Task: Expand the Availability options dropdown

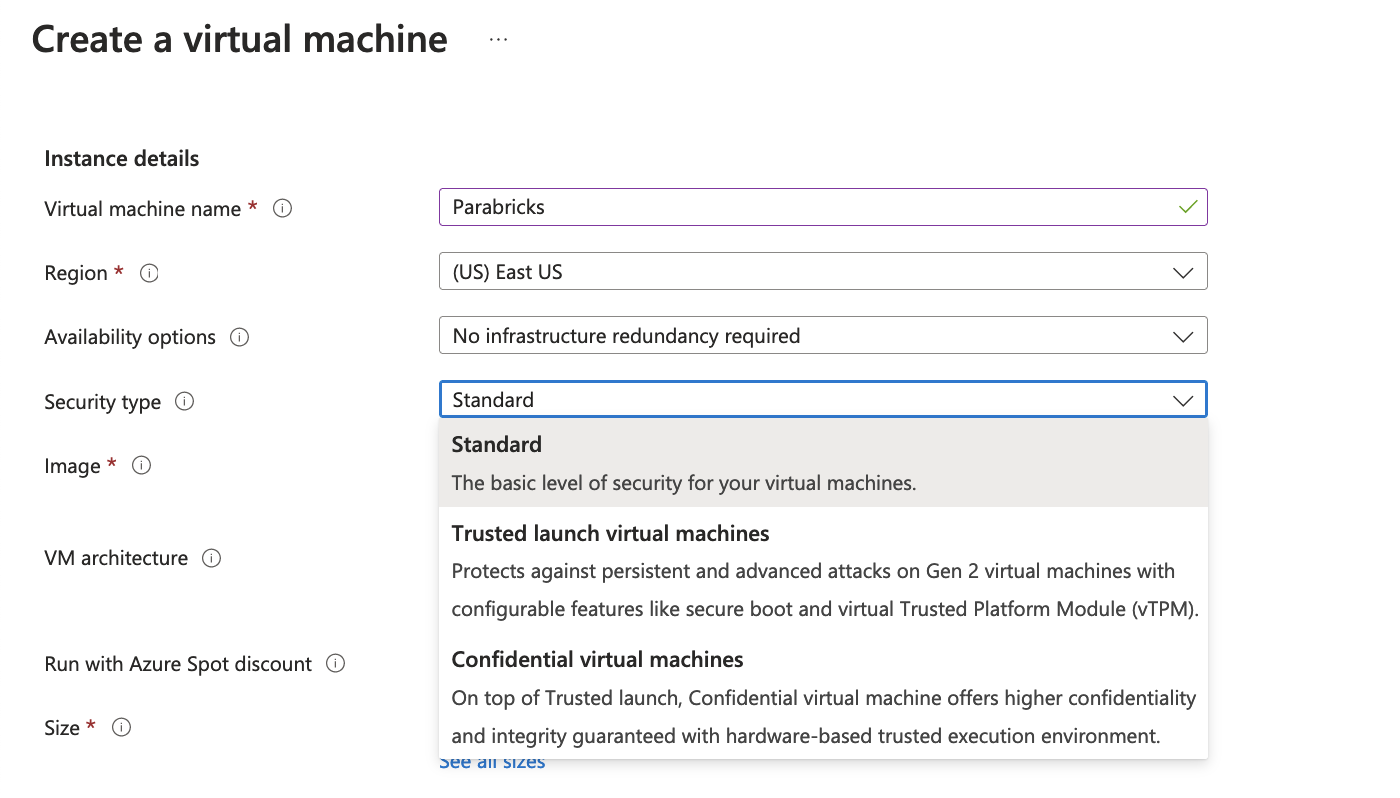Action: [822, 336]
